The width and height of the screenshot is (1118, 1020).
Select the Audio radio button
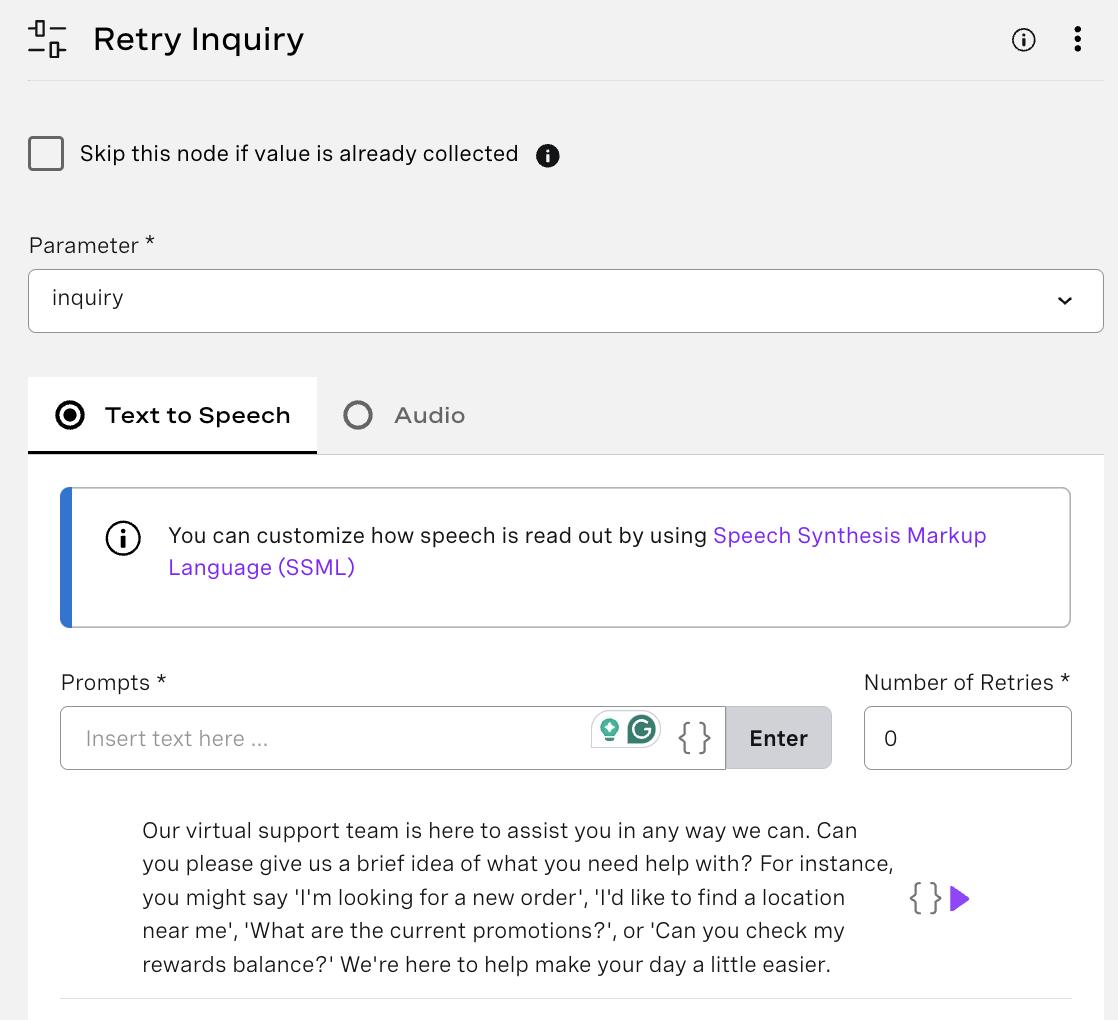pyautogui.click(x=358, y=415)
